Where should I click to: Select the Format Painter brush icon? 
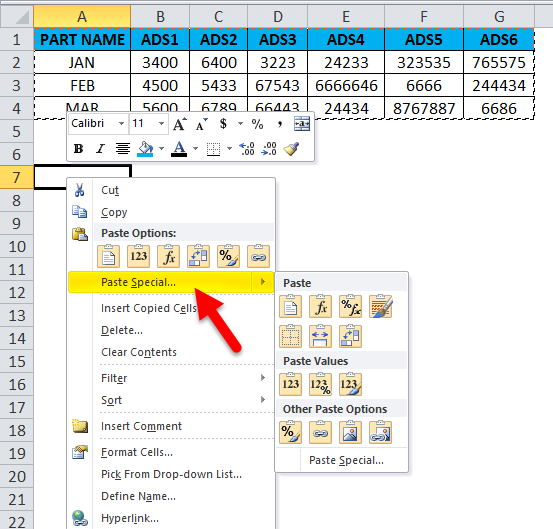point(292,149)
